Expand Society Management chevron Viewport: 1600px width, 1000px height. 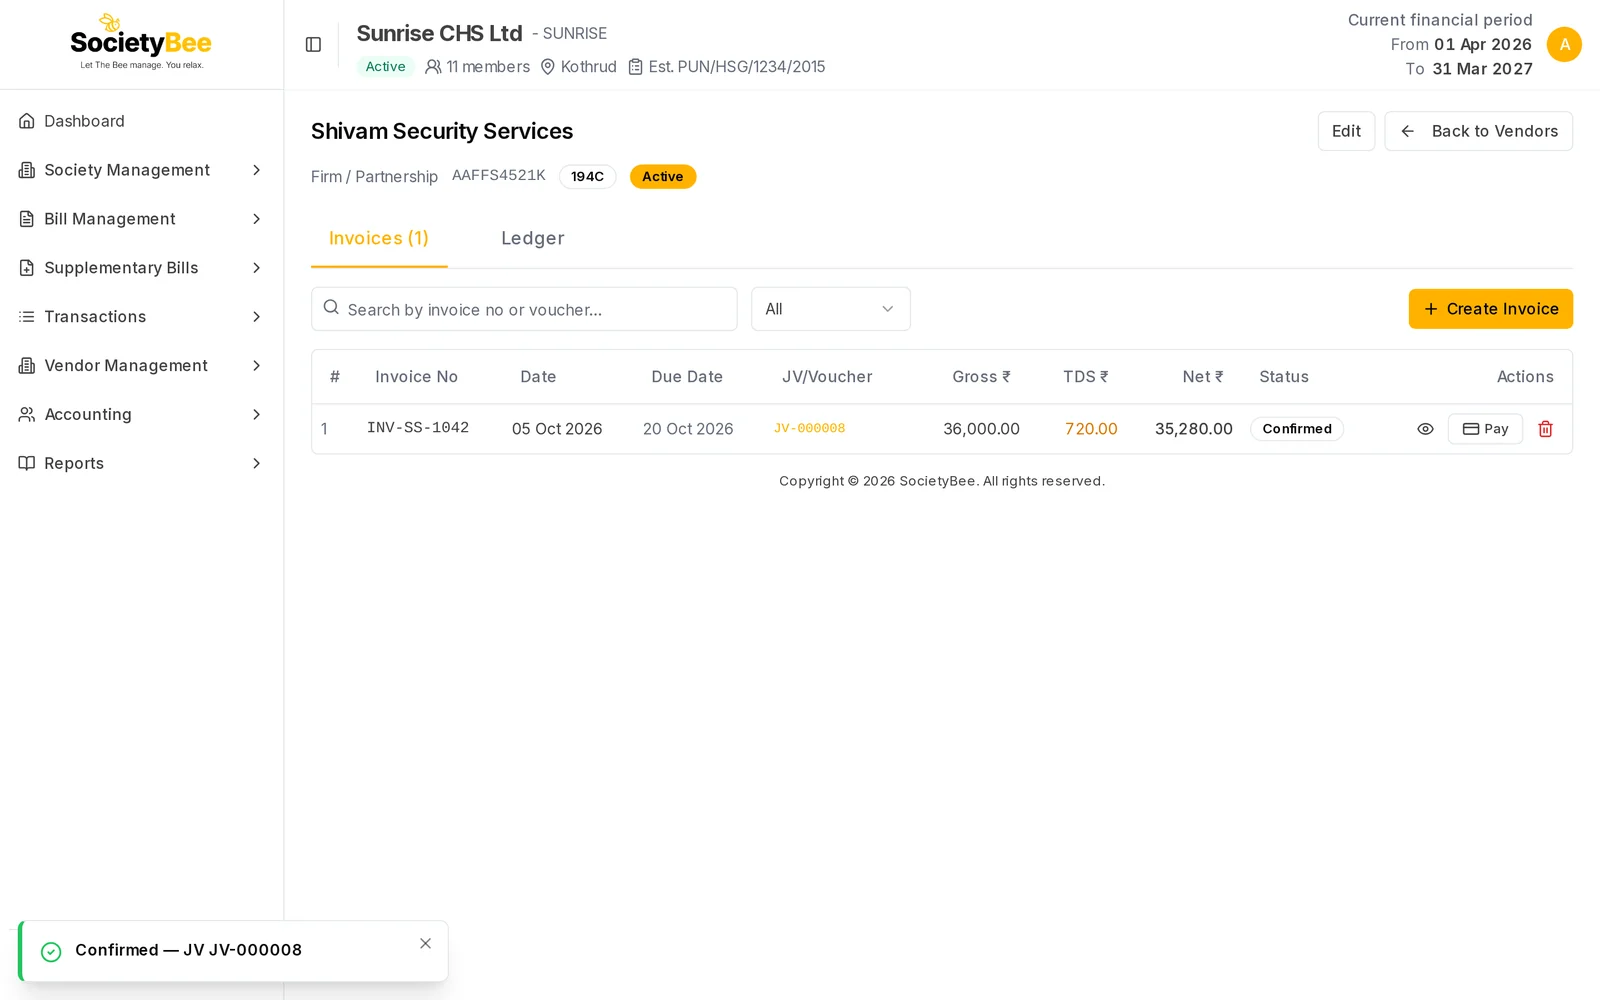click(x=257, y=170)
